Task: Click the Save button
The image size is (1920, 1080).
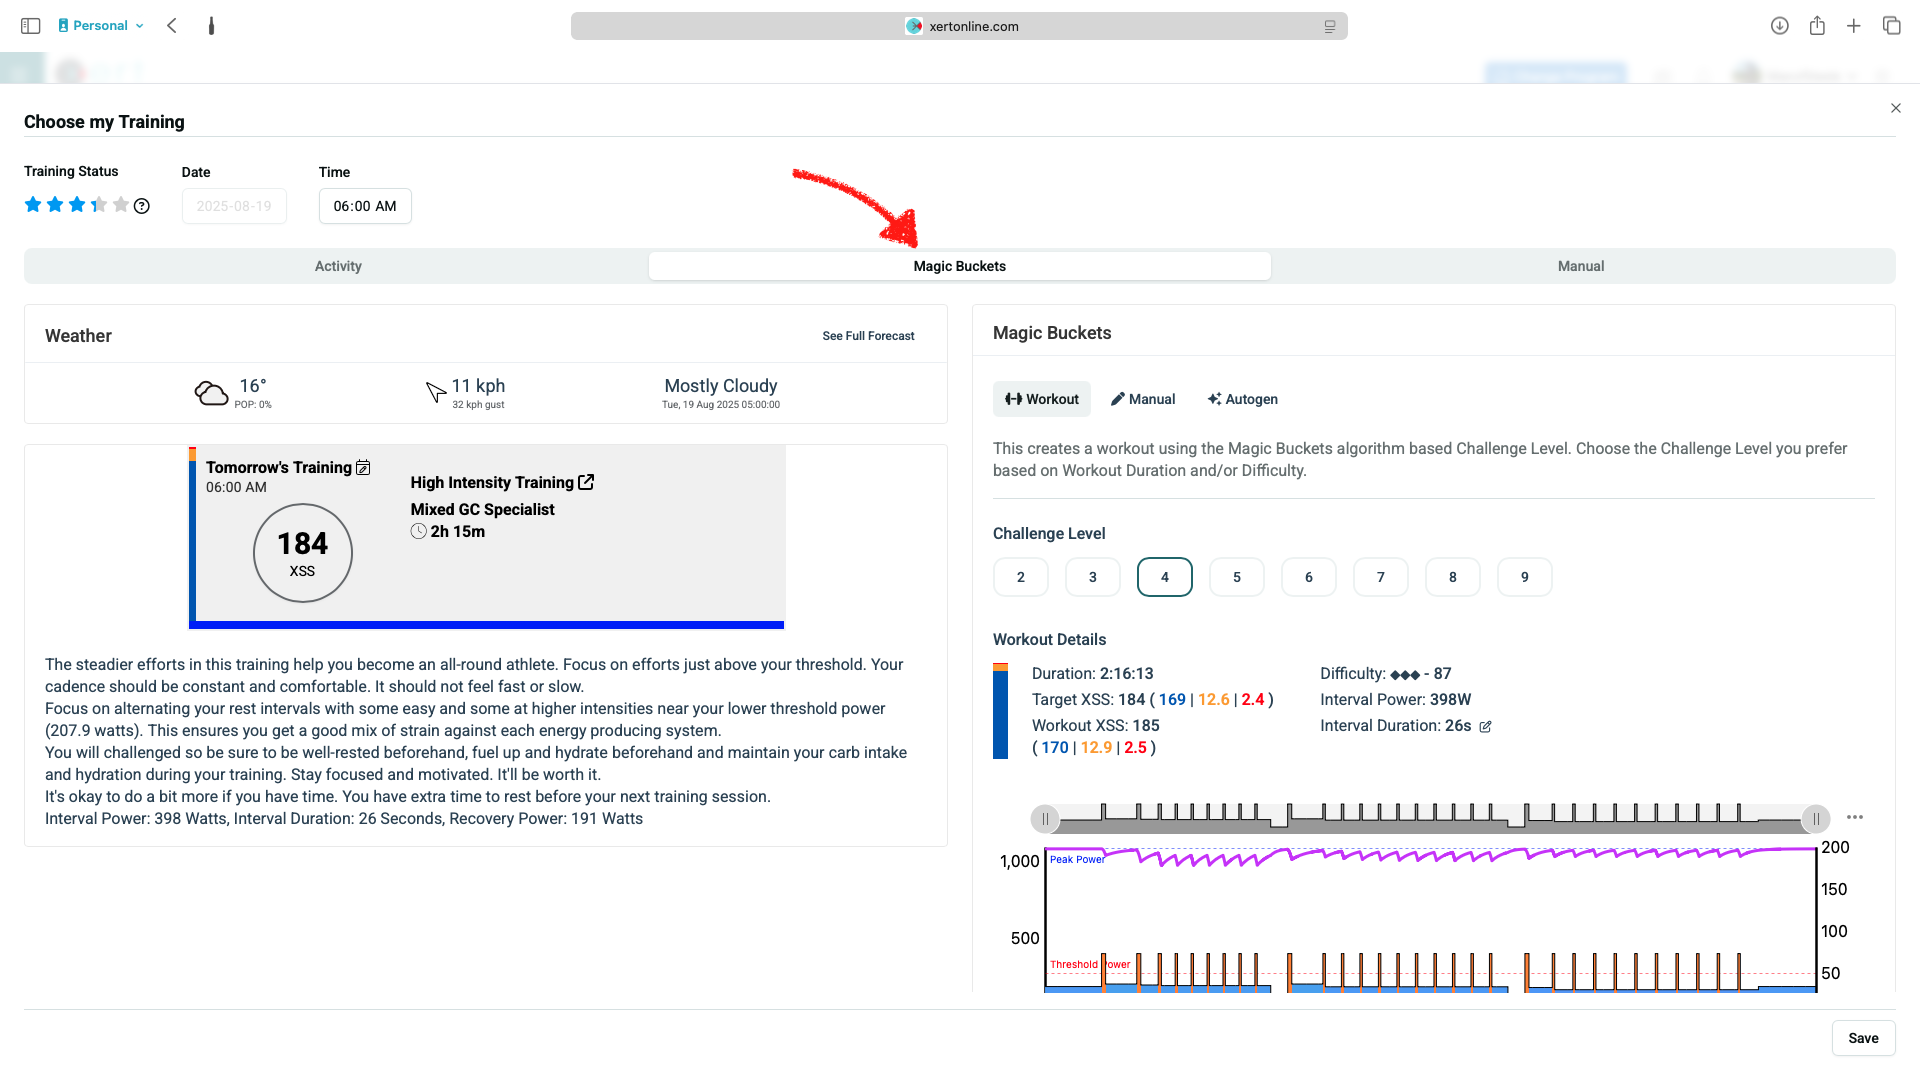Action: (x=1862, y=1038)
